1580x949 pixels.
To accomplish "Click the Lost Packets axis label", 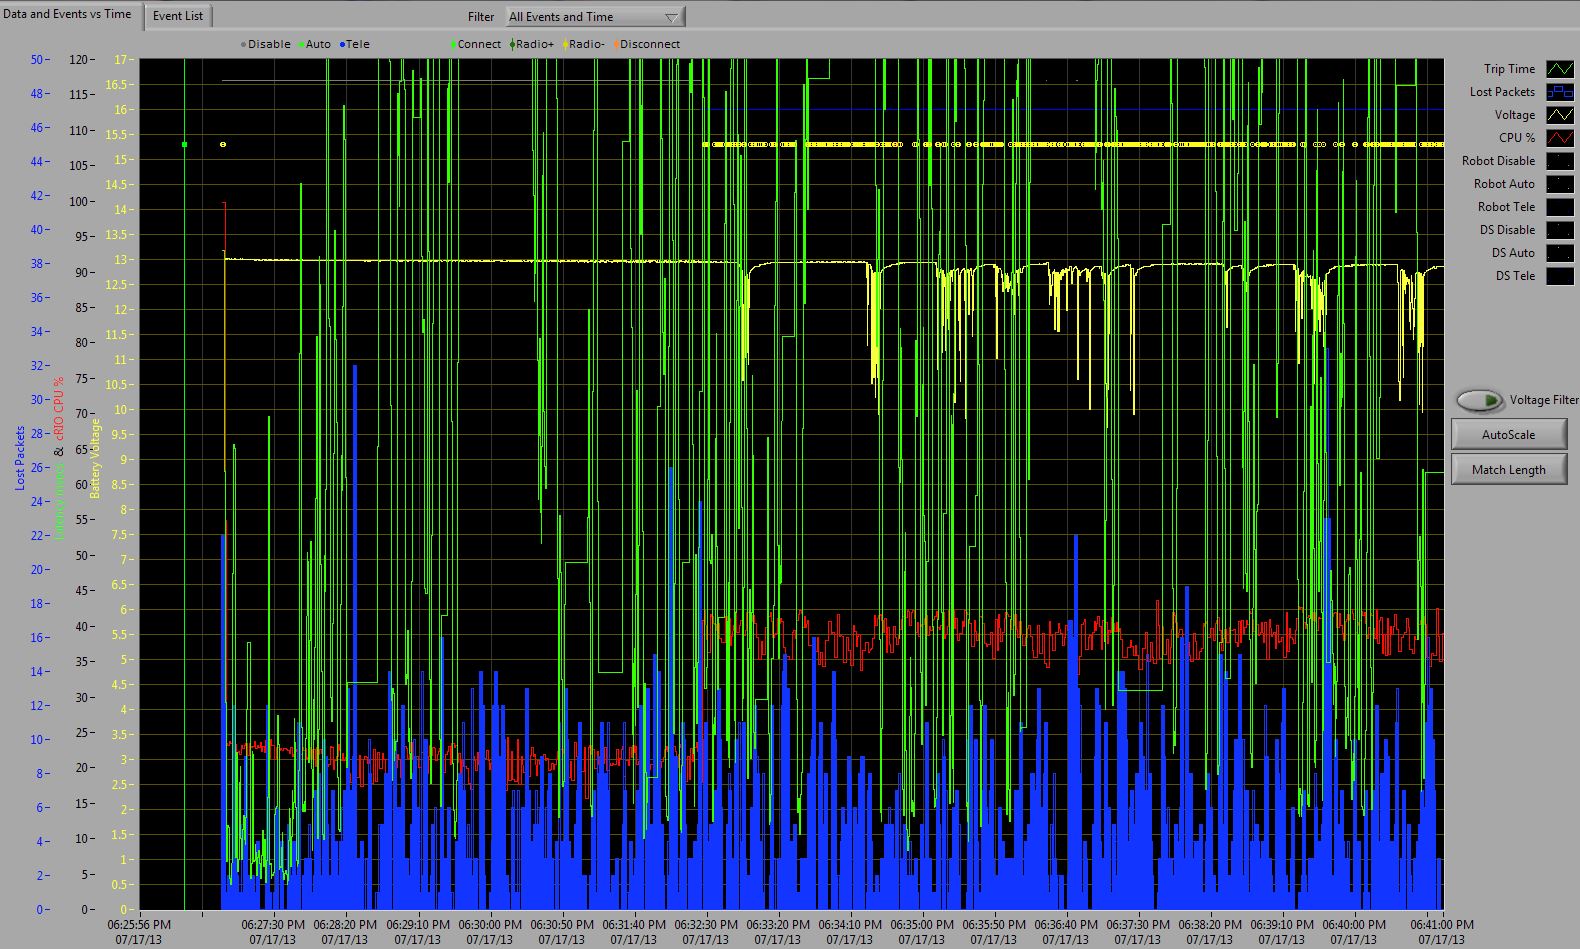I will point(20,458).
